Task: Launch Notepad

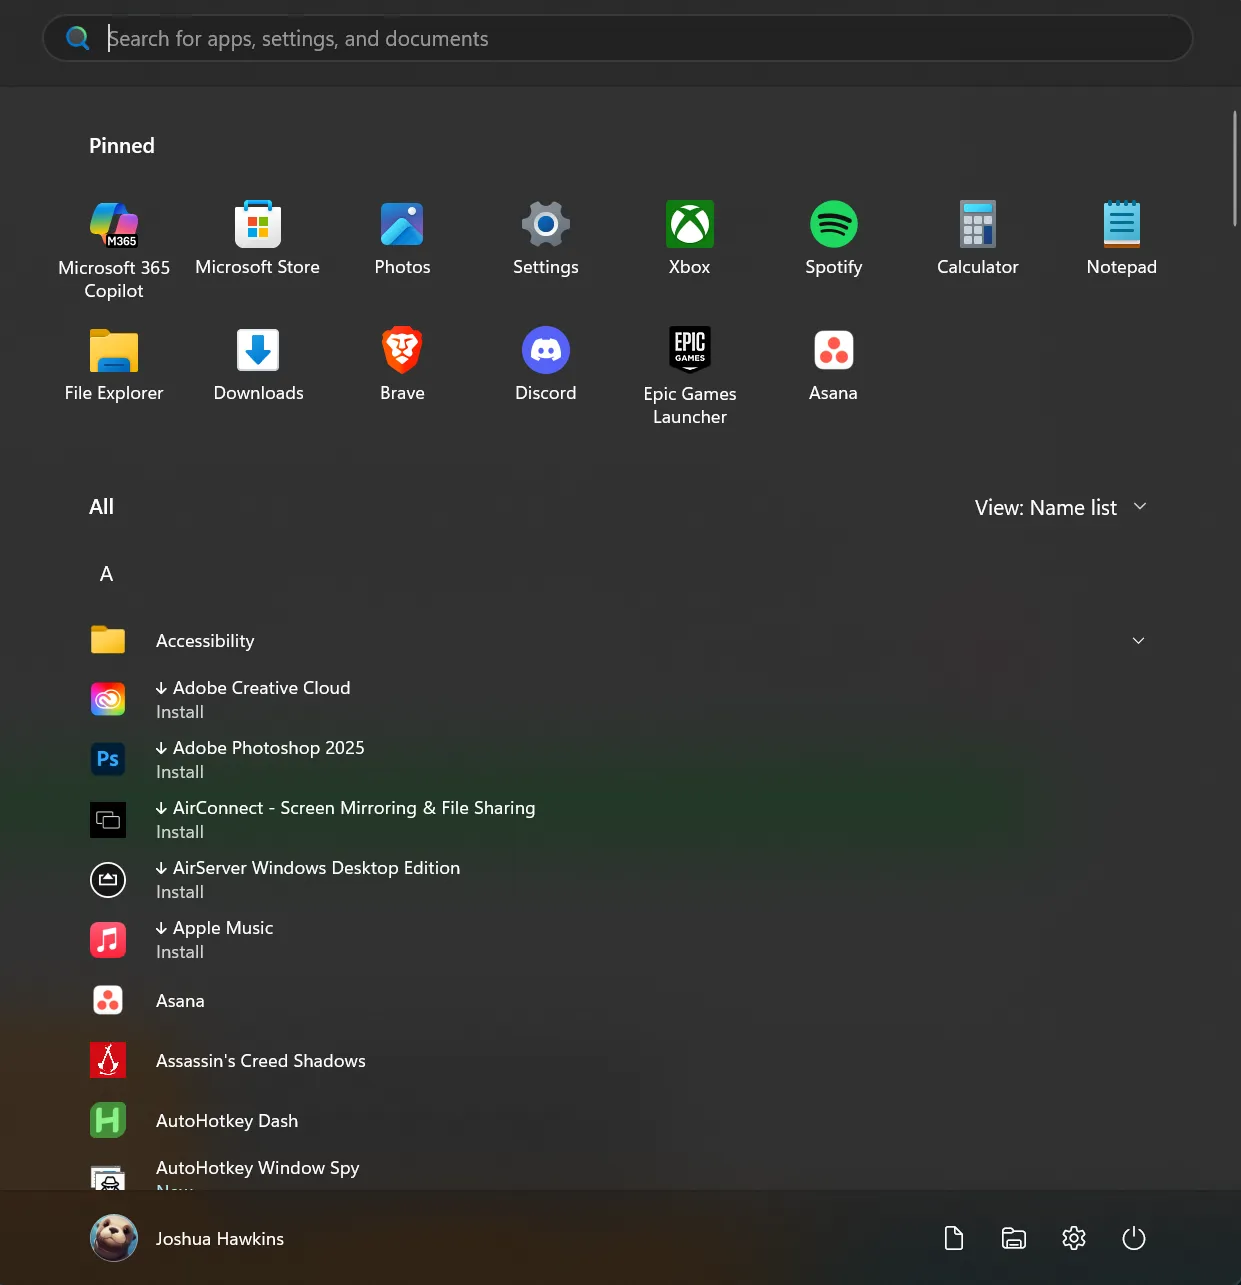Action: (1121, 238)
